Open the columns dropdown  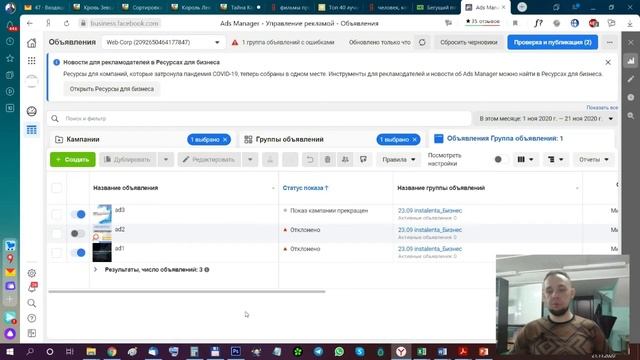tap(525, 160)
